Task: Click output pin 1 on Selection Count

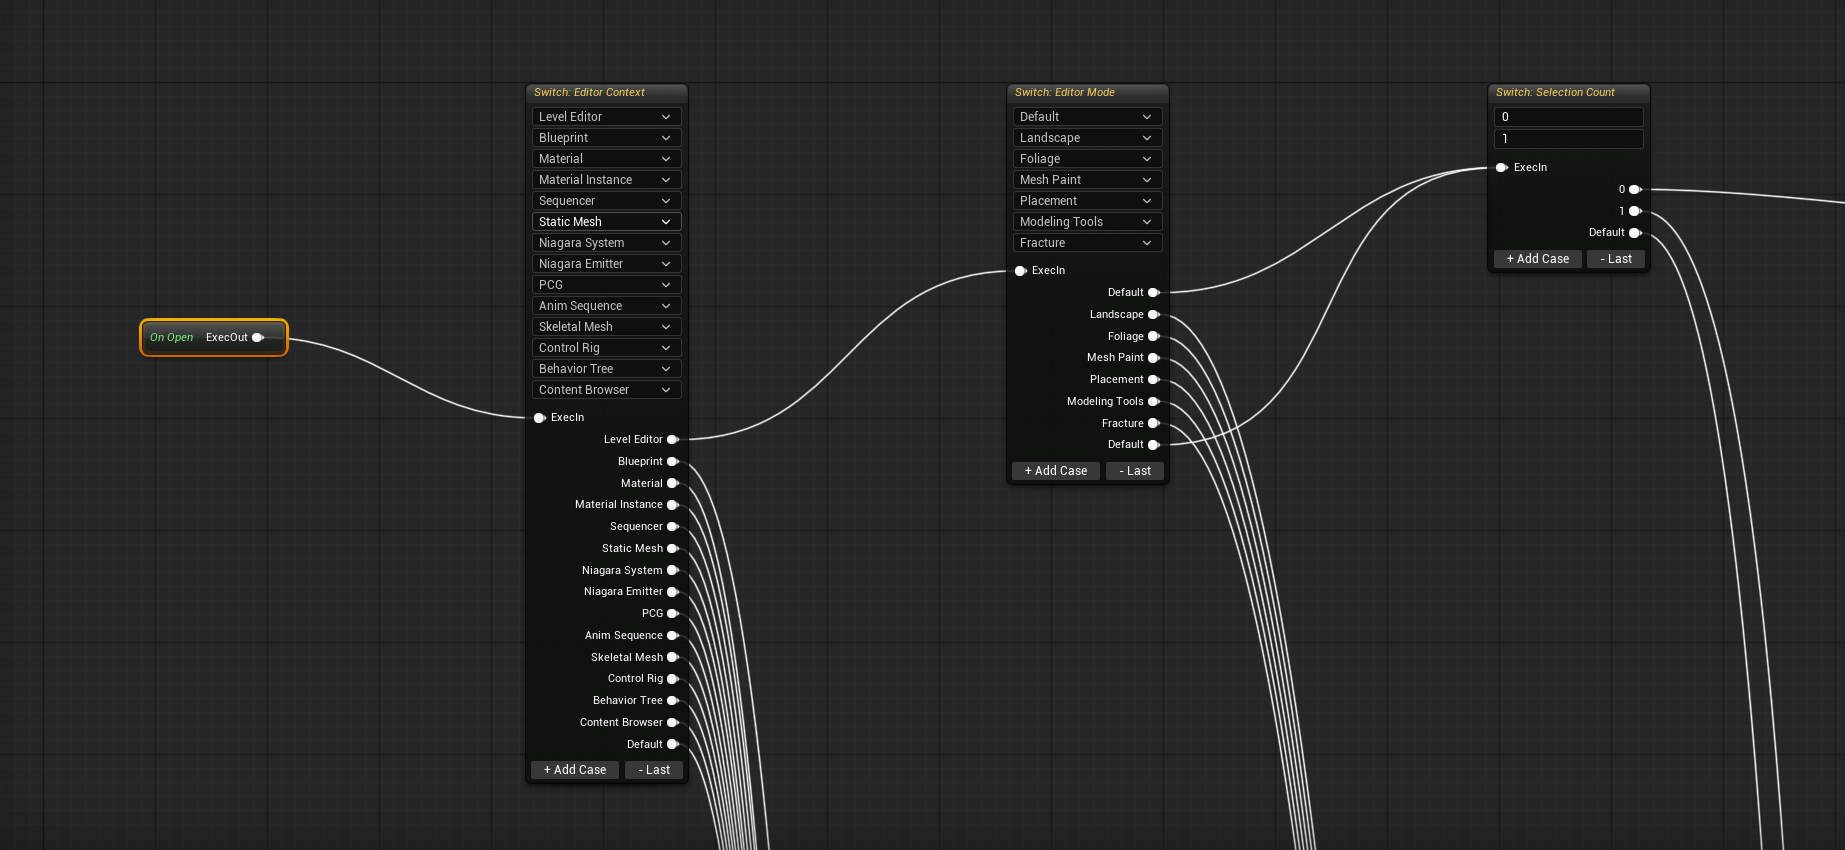Action: tap(1635, 211)
